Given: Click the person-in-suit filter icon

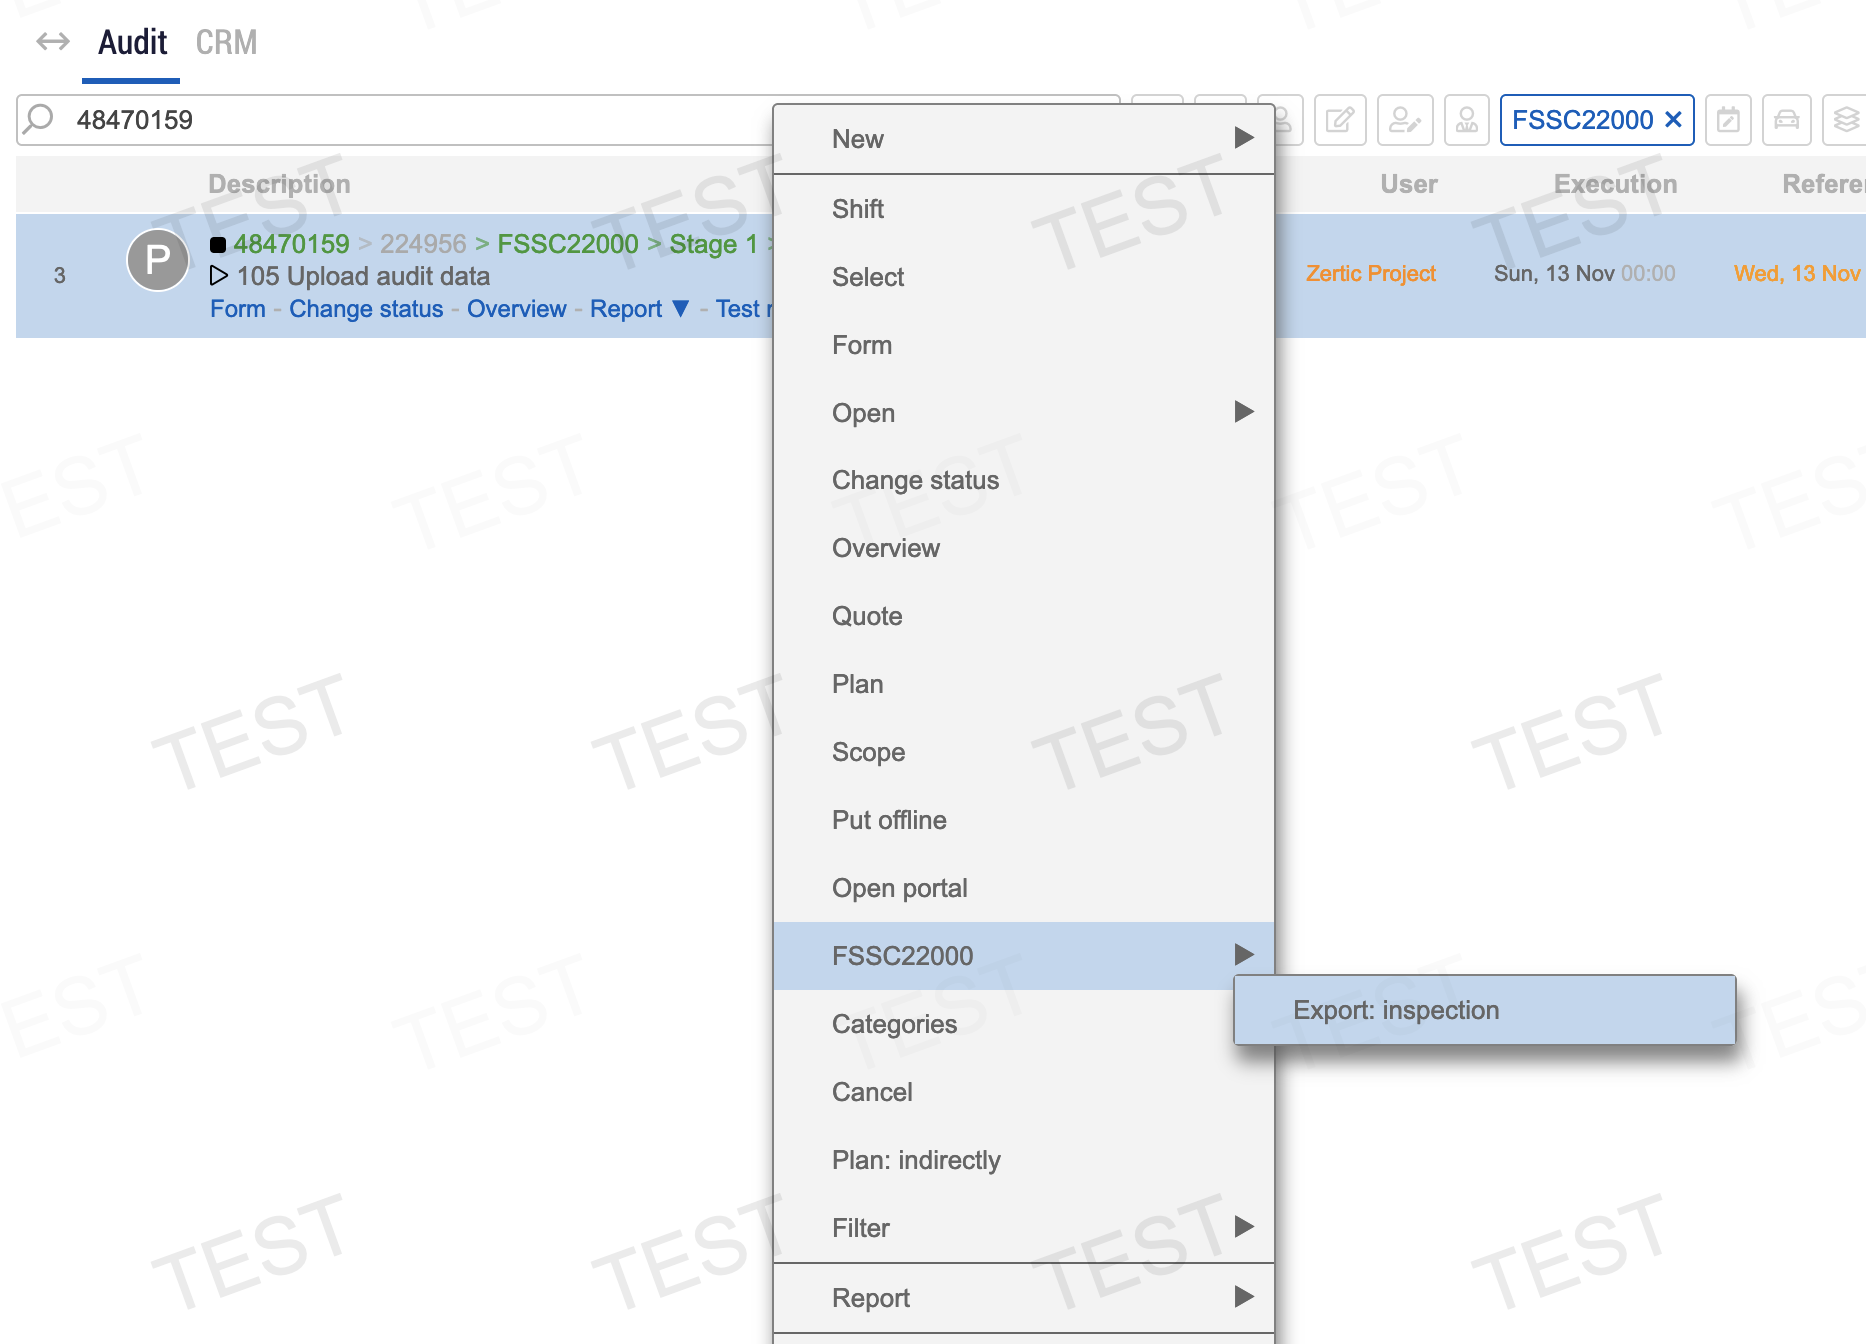Looking at the screenshot, I should coord(1466,120).
